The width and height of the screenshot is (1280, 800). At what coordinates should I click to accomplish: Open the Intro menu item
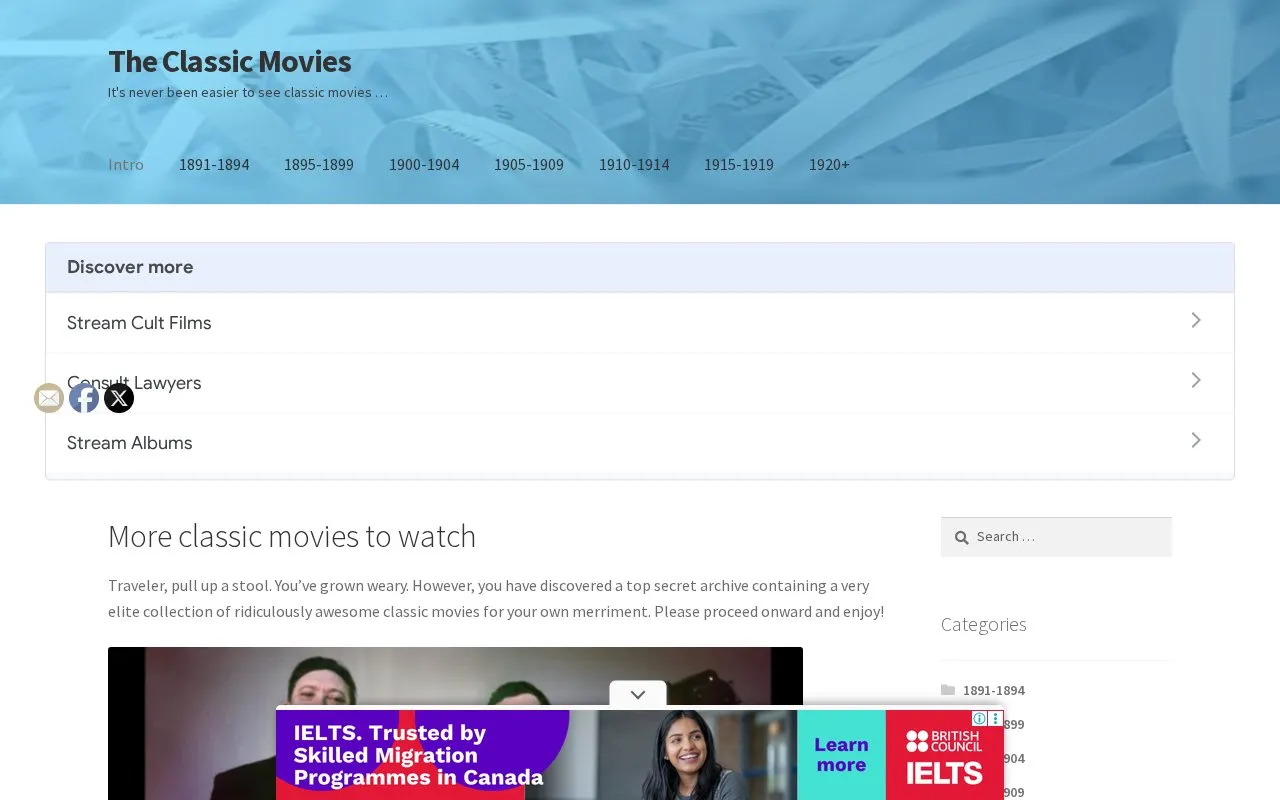click(126, 165)
